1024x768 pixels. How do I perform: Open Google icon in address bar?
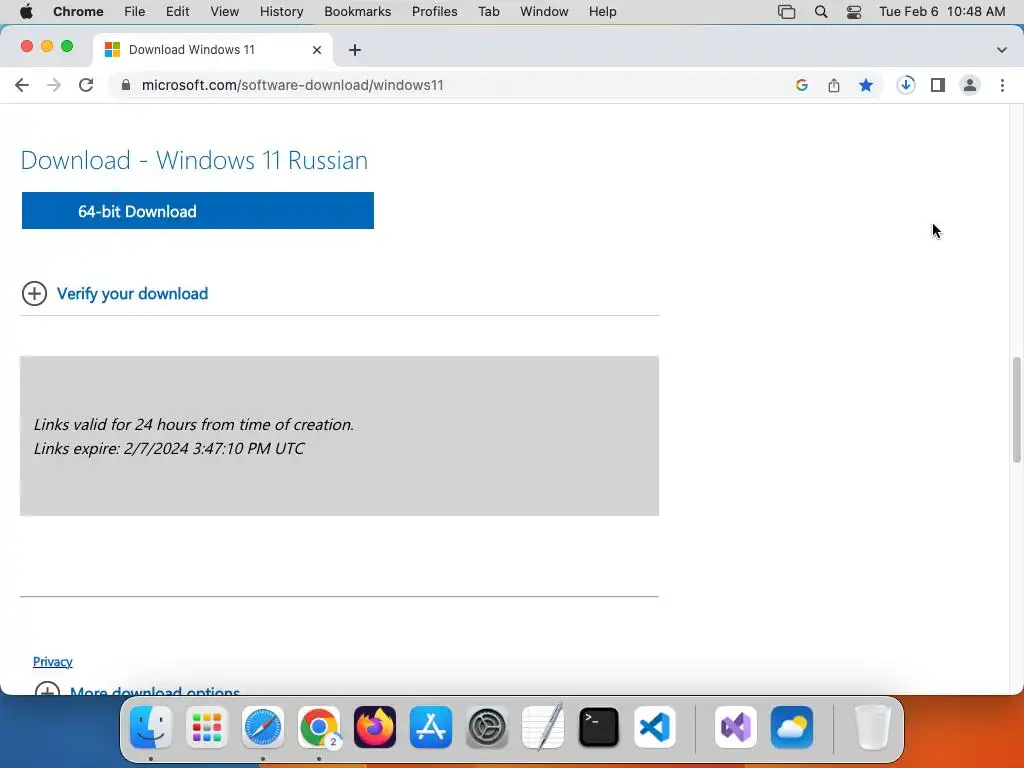pyautogui.click(x=802, y=85)
